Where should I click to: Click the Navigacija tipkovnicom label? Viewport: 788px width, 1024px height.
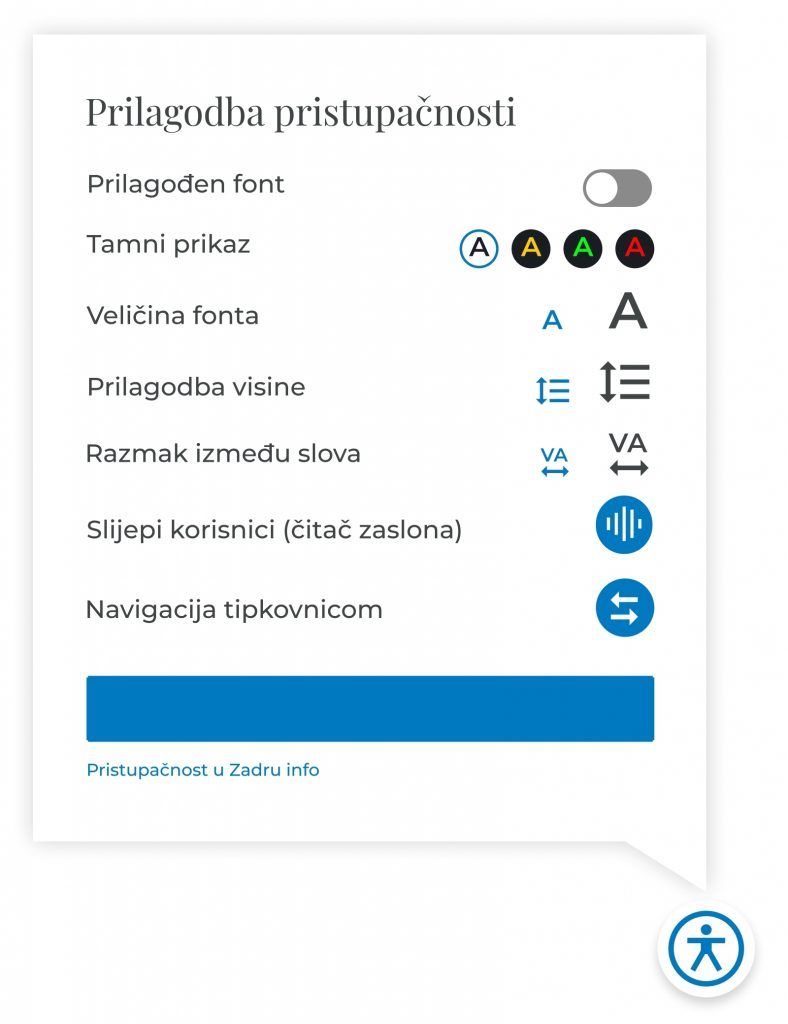coord(234,609)
